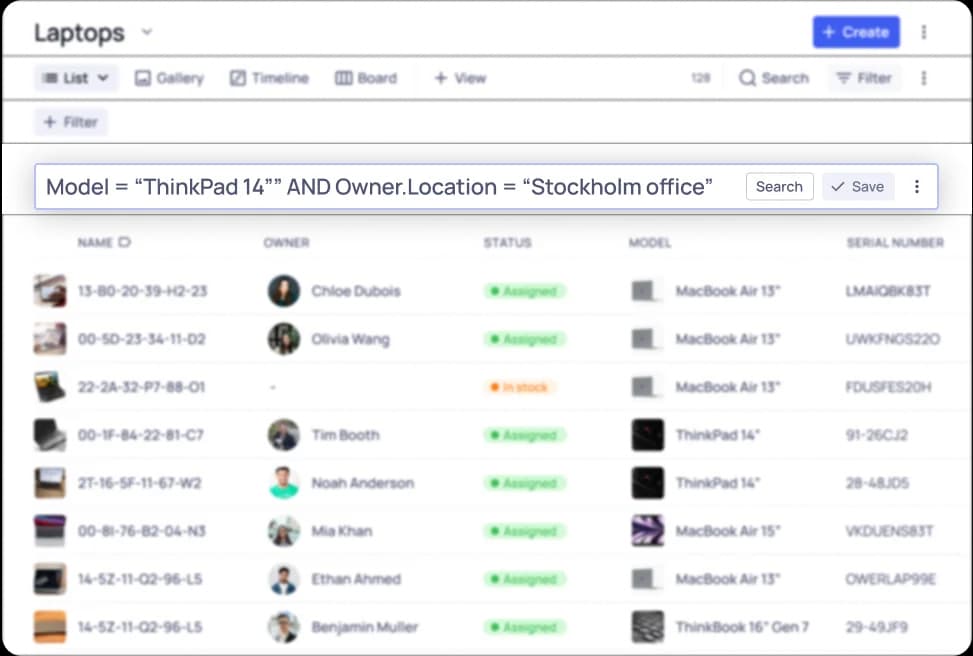Click the STATUS column header
Image resolution: width=973 pixels, height=656 pixels.
(507, 243)
